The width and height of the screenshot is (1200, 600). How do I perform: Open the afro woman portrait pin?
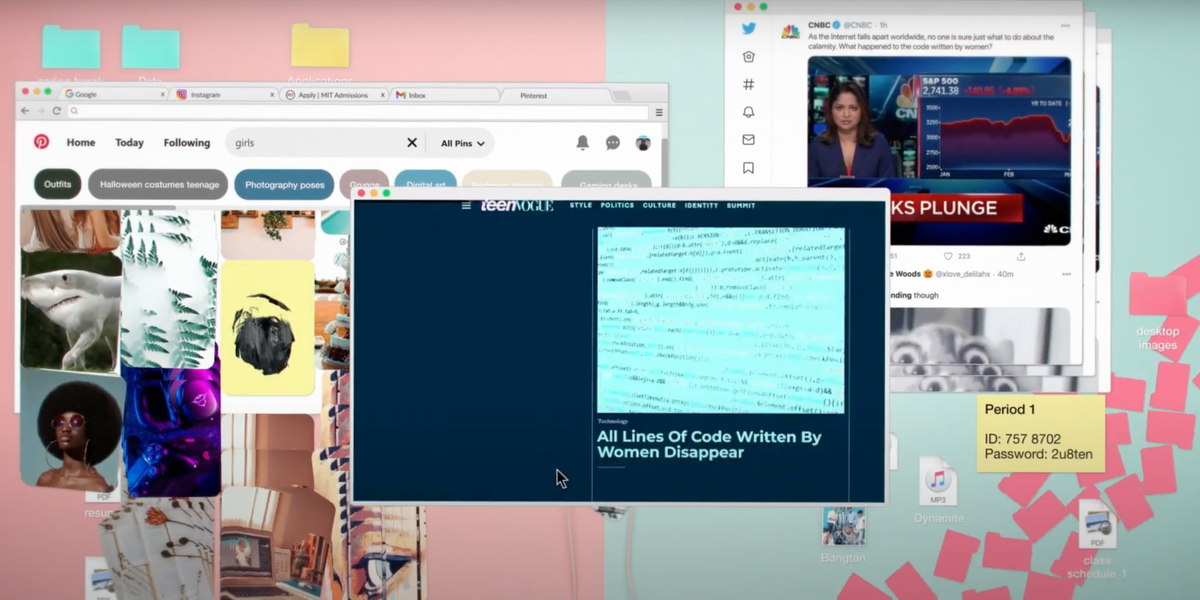click(x=71, y=432)
